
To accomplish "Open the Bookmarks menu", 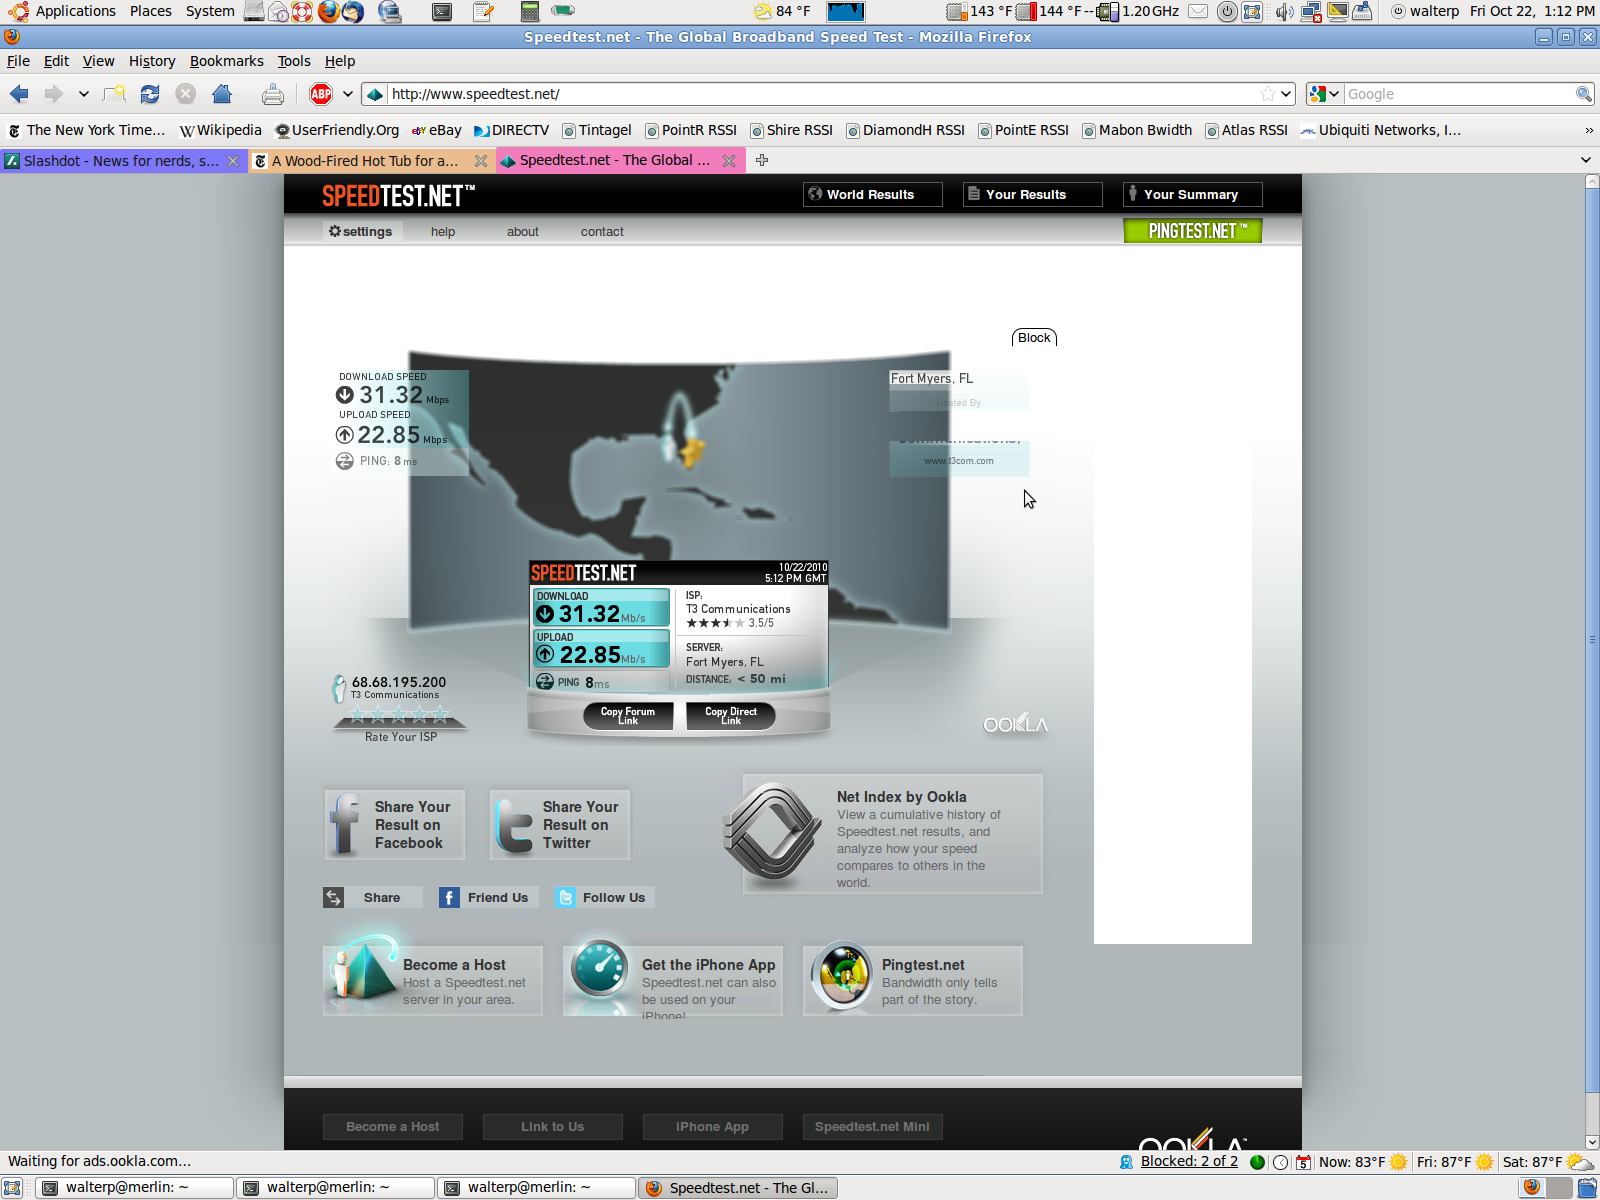I will tap(226, 61).
